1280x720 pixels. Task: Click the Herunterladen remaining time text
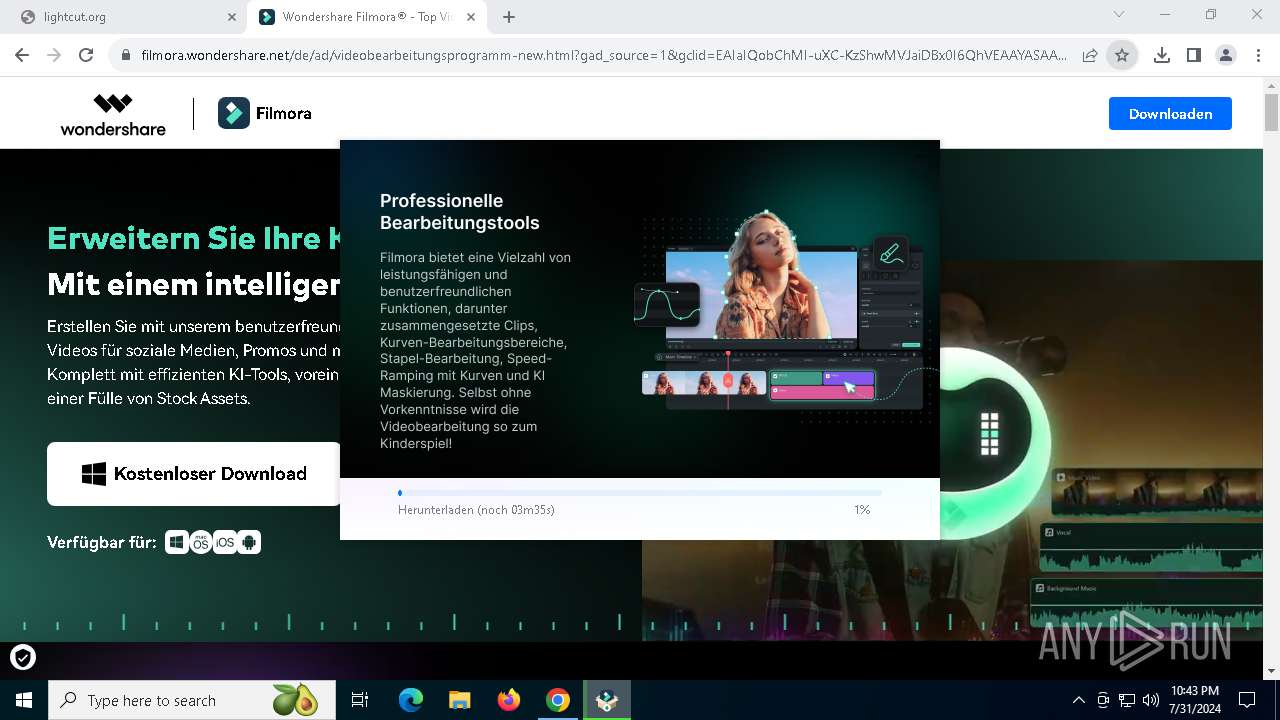click(476, 510)
